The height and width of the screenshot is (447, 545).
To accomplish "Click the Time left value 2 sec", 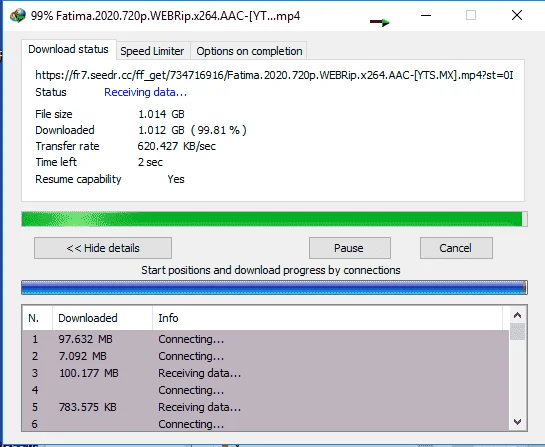I will point(150,162).
